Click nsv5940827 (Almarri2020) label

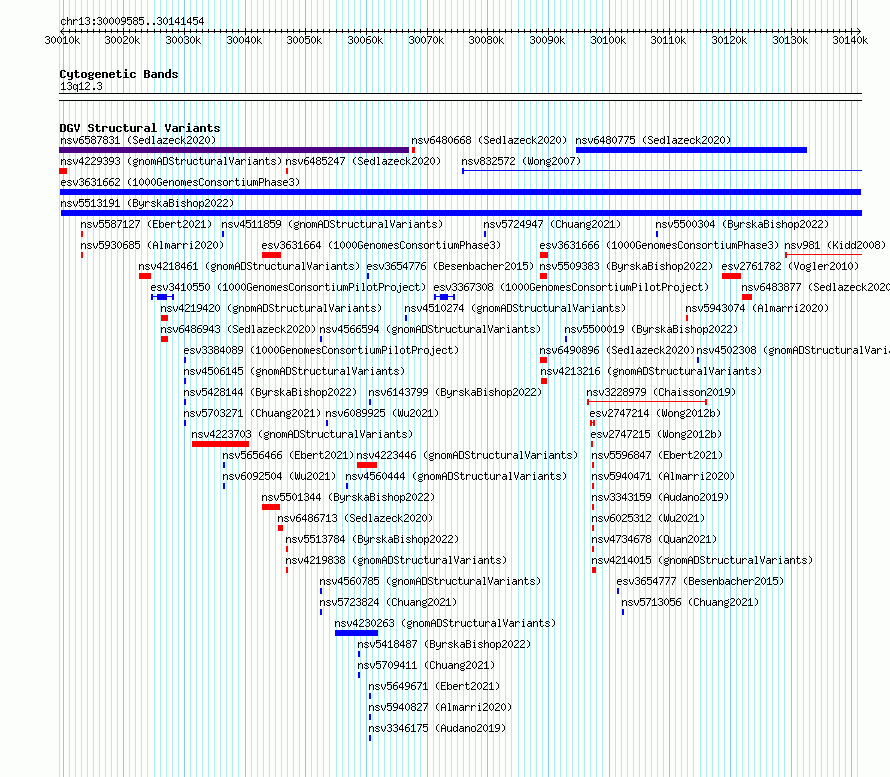440,707
